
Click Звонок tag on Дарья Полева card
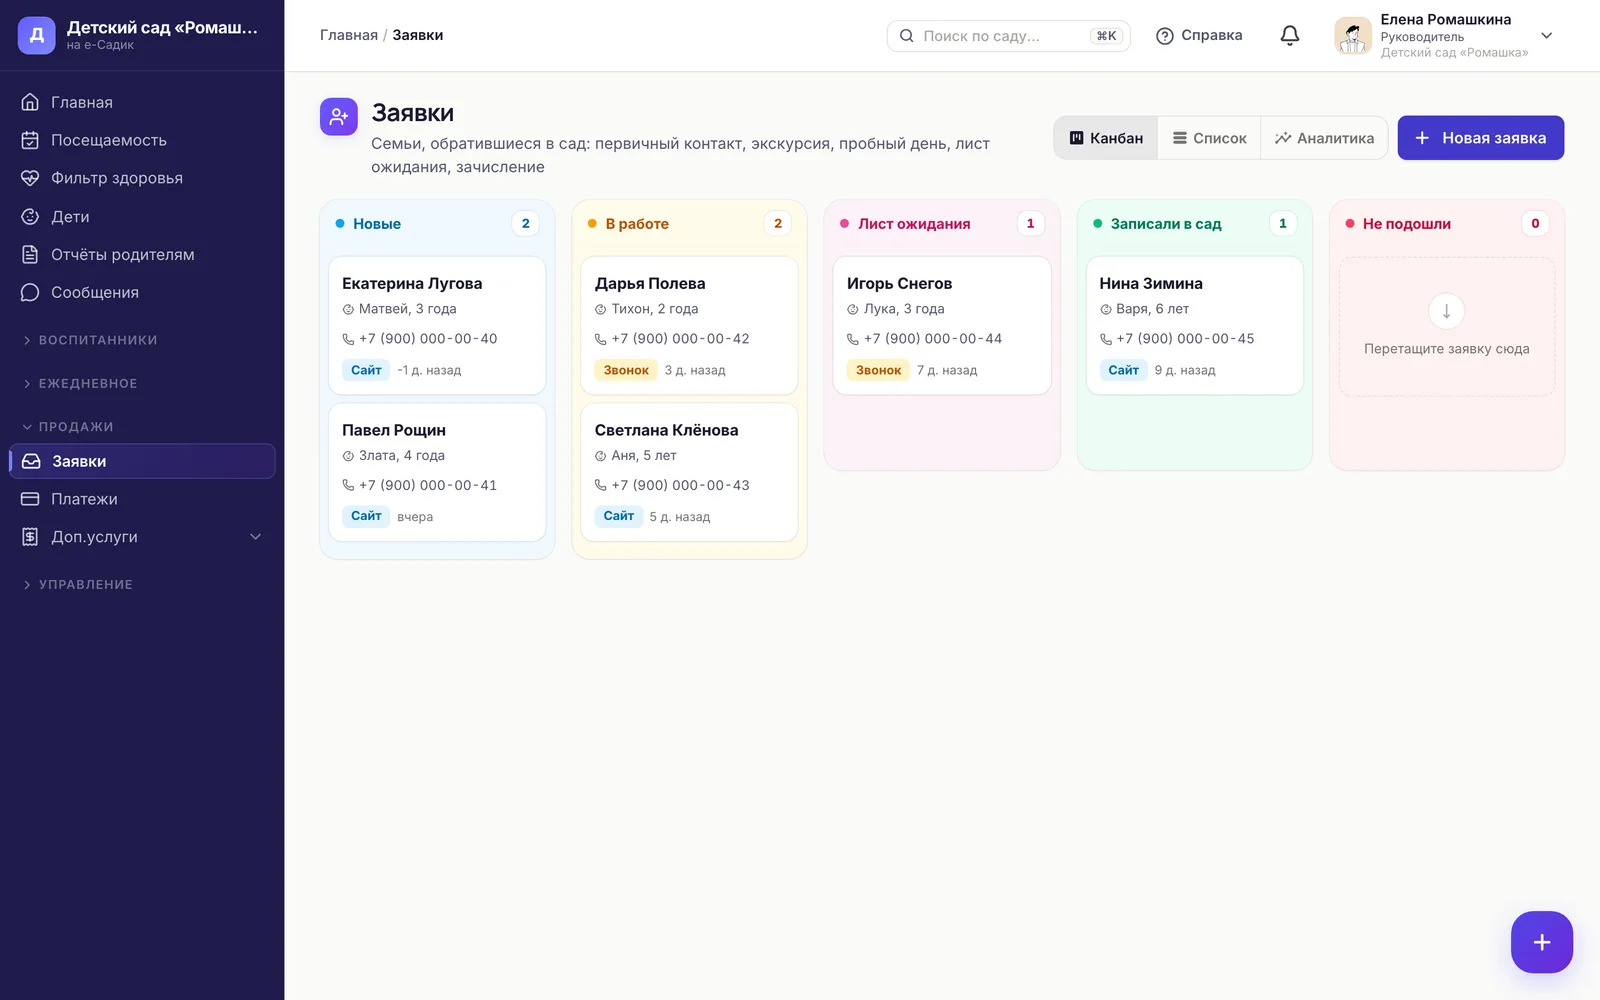click(x=626, y=370)
